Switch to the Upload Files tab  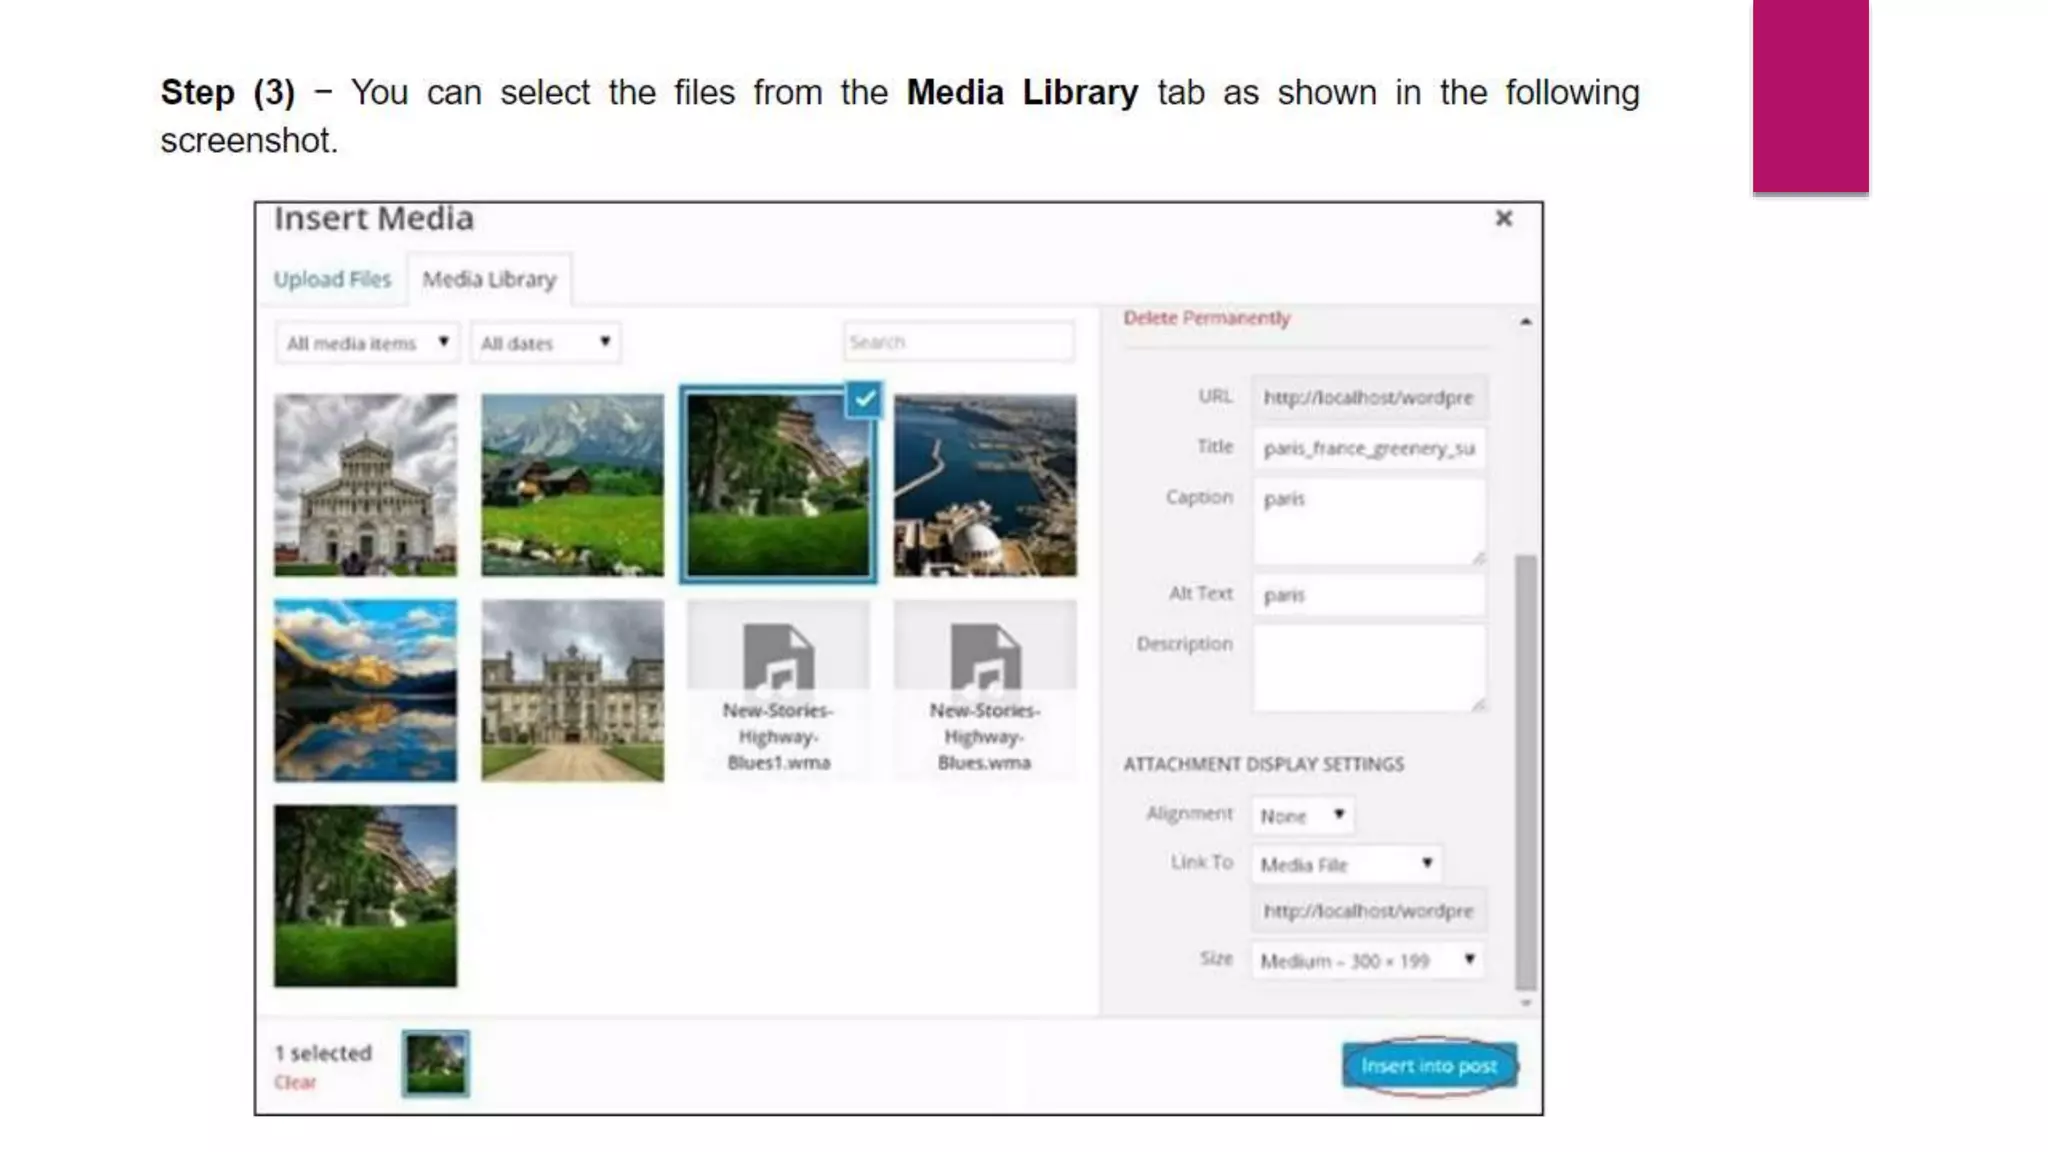point(332,279)
